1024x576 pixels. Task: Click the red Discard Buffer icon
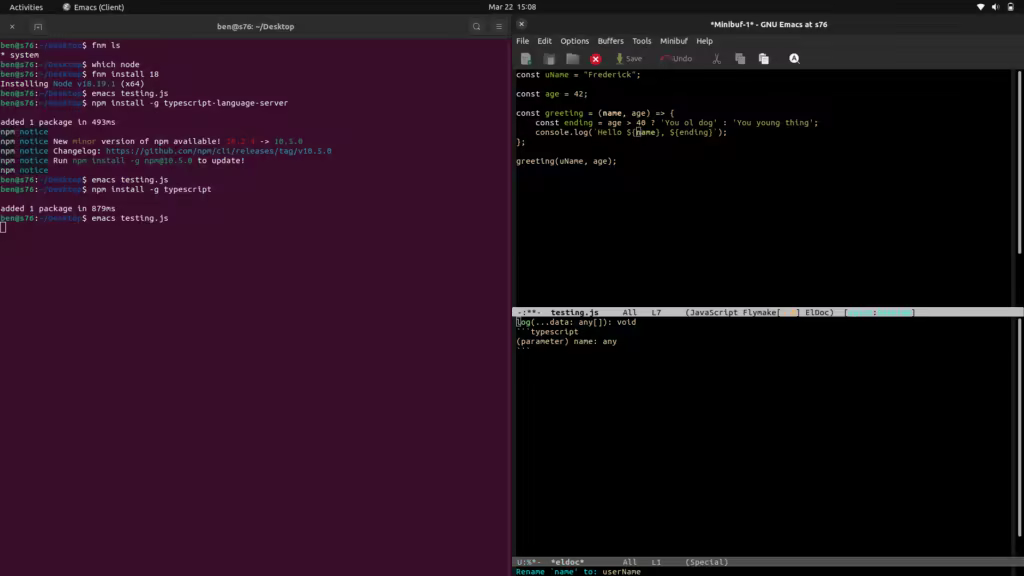(x=596, y=59)
